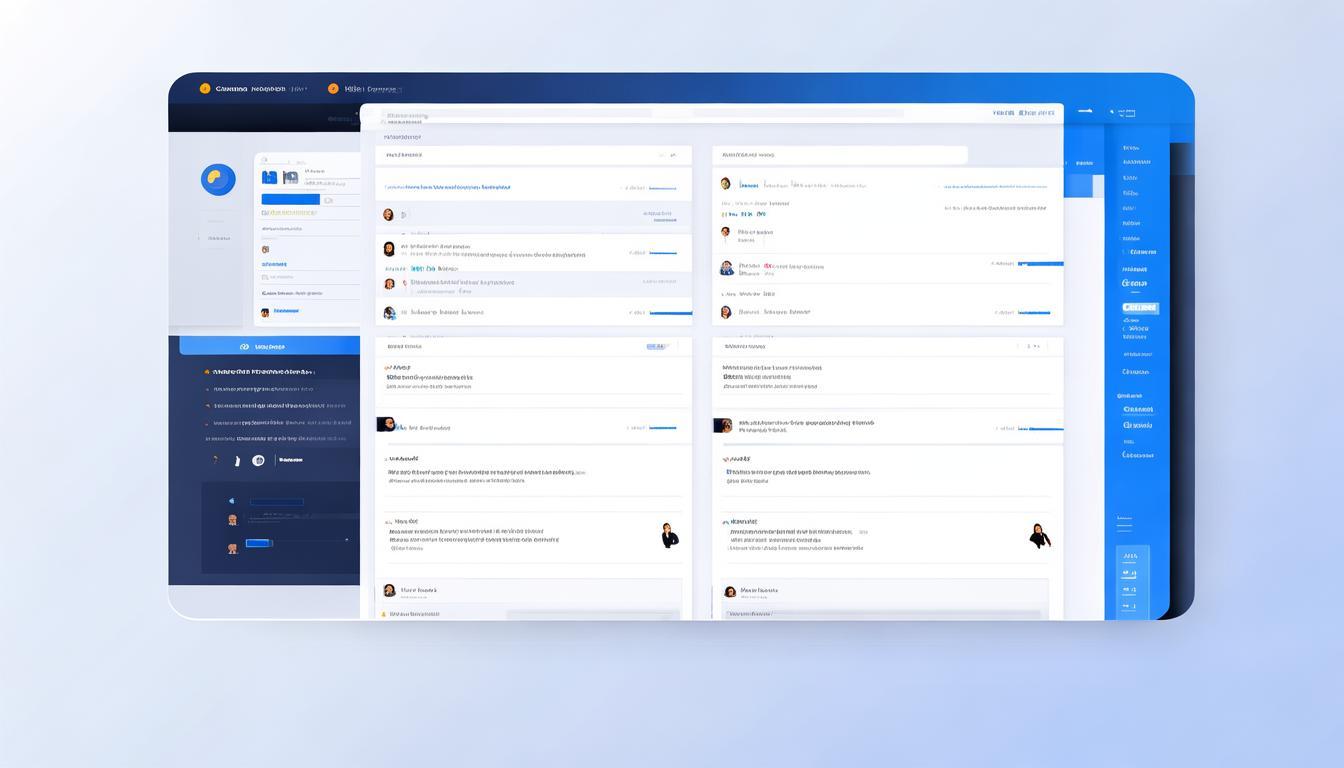Click the white hand icon in dark panel

tap(237, 461)
